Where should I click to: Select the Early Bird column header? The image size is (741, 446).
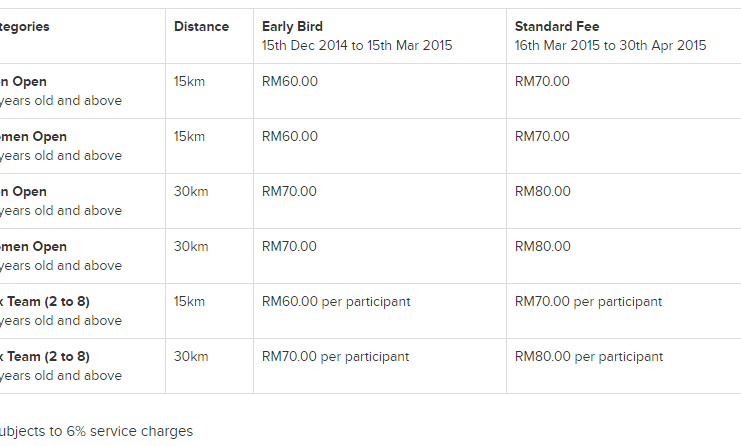click(292, 26)
